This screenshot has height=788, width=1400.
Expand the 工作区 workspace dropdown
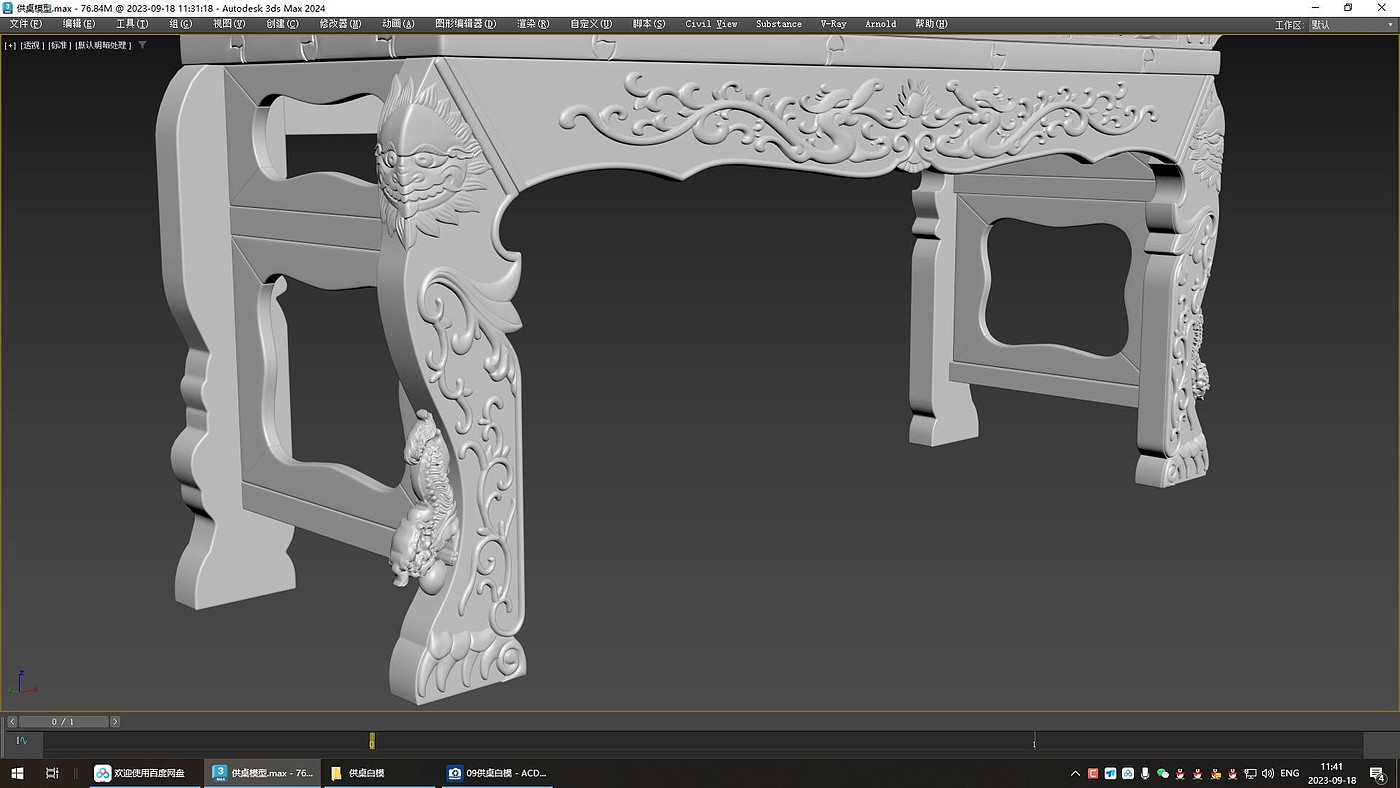(1350, 24)
